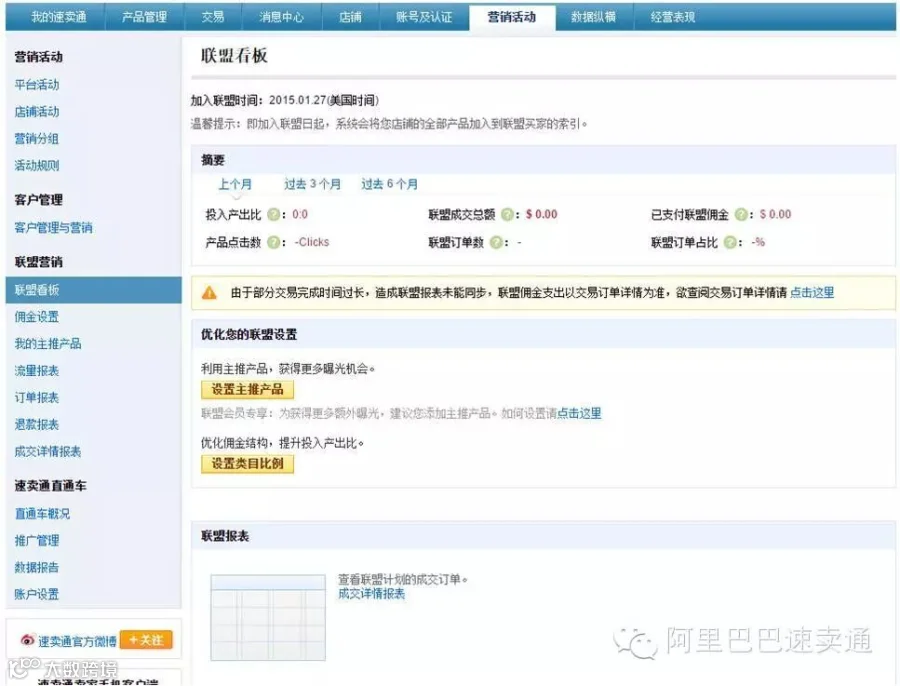Click the 设置主推产品 button

[247, 390]
